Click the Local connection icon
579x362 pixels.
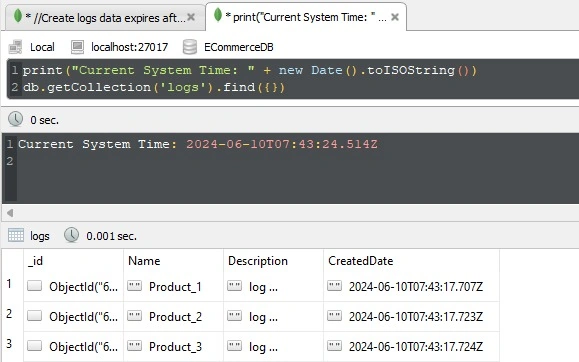[16, 47]
